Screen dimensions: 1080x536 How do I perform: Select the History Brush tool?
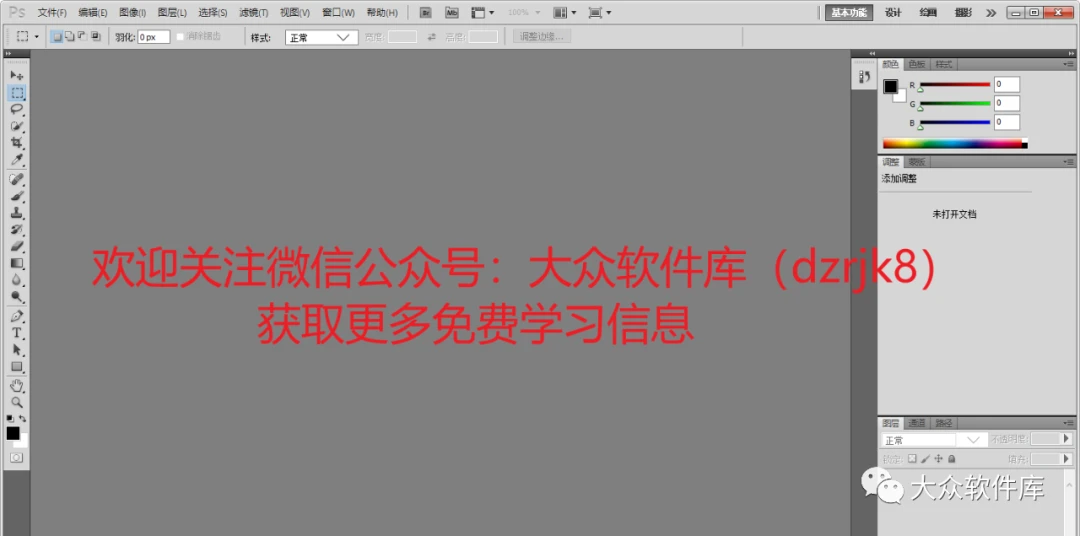(17, 229)
